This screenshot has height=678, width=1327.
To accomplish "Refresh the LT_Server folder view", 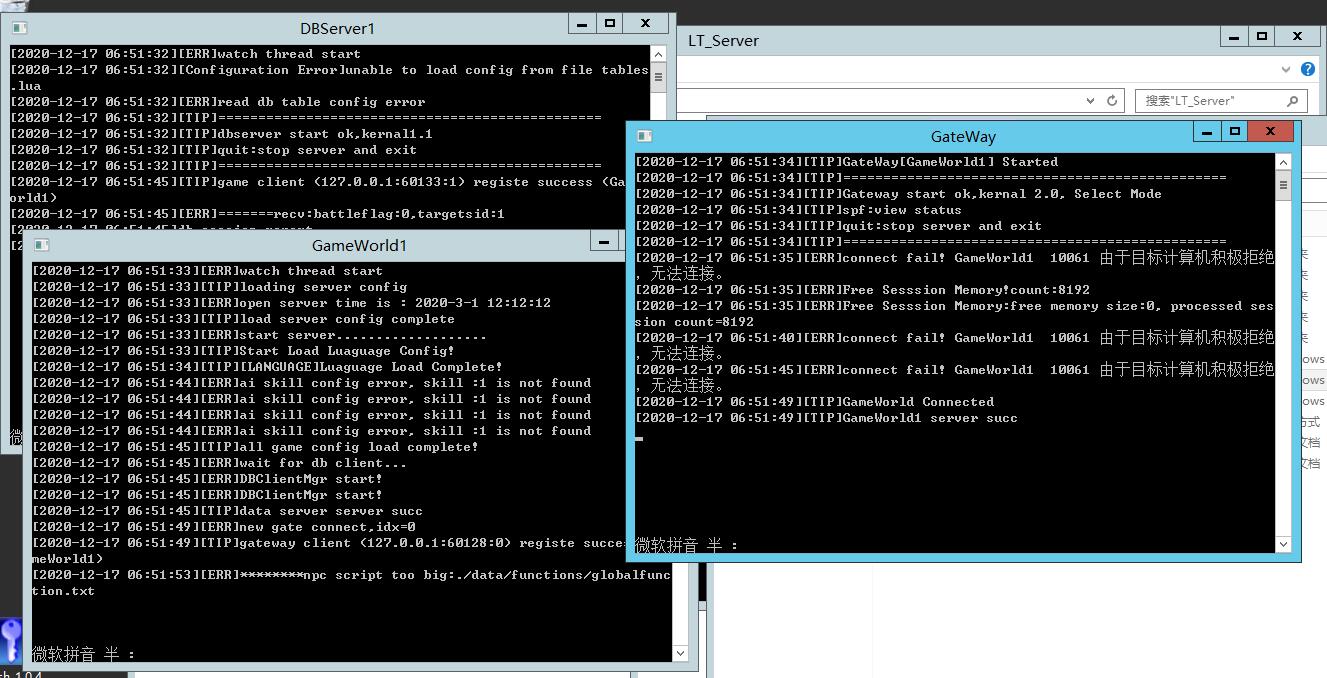I will (1111, 100).
